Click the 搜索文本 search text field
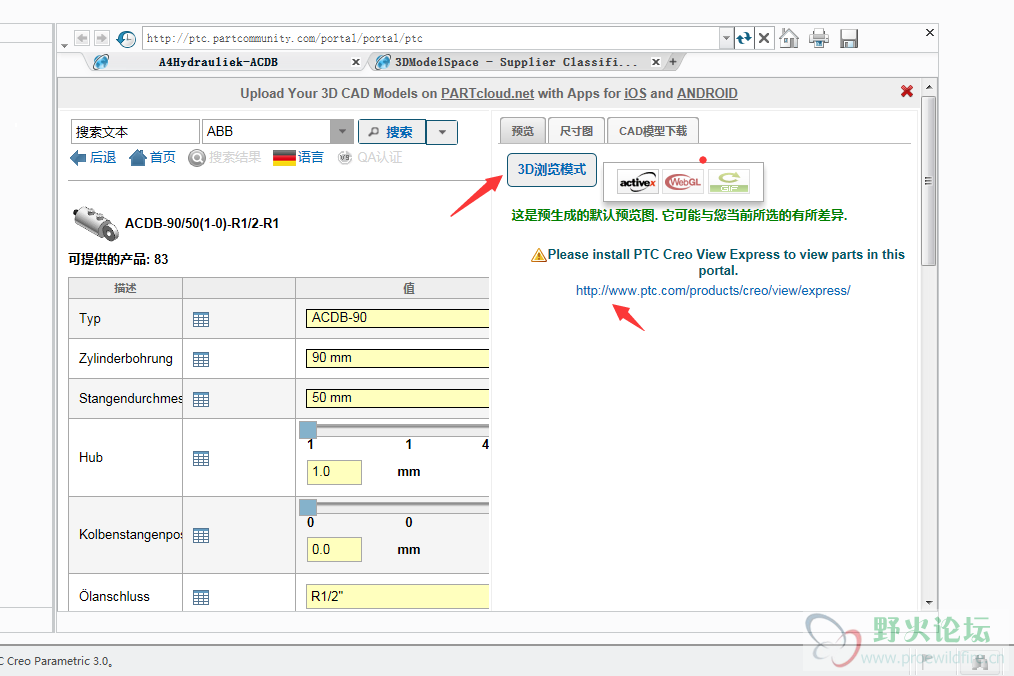Image resolution: width=1014 pixels, height=676 pixels. (135, 132)
